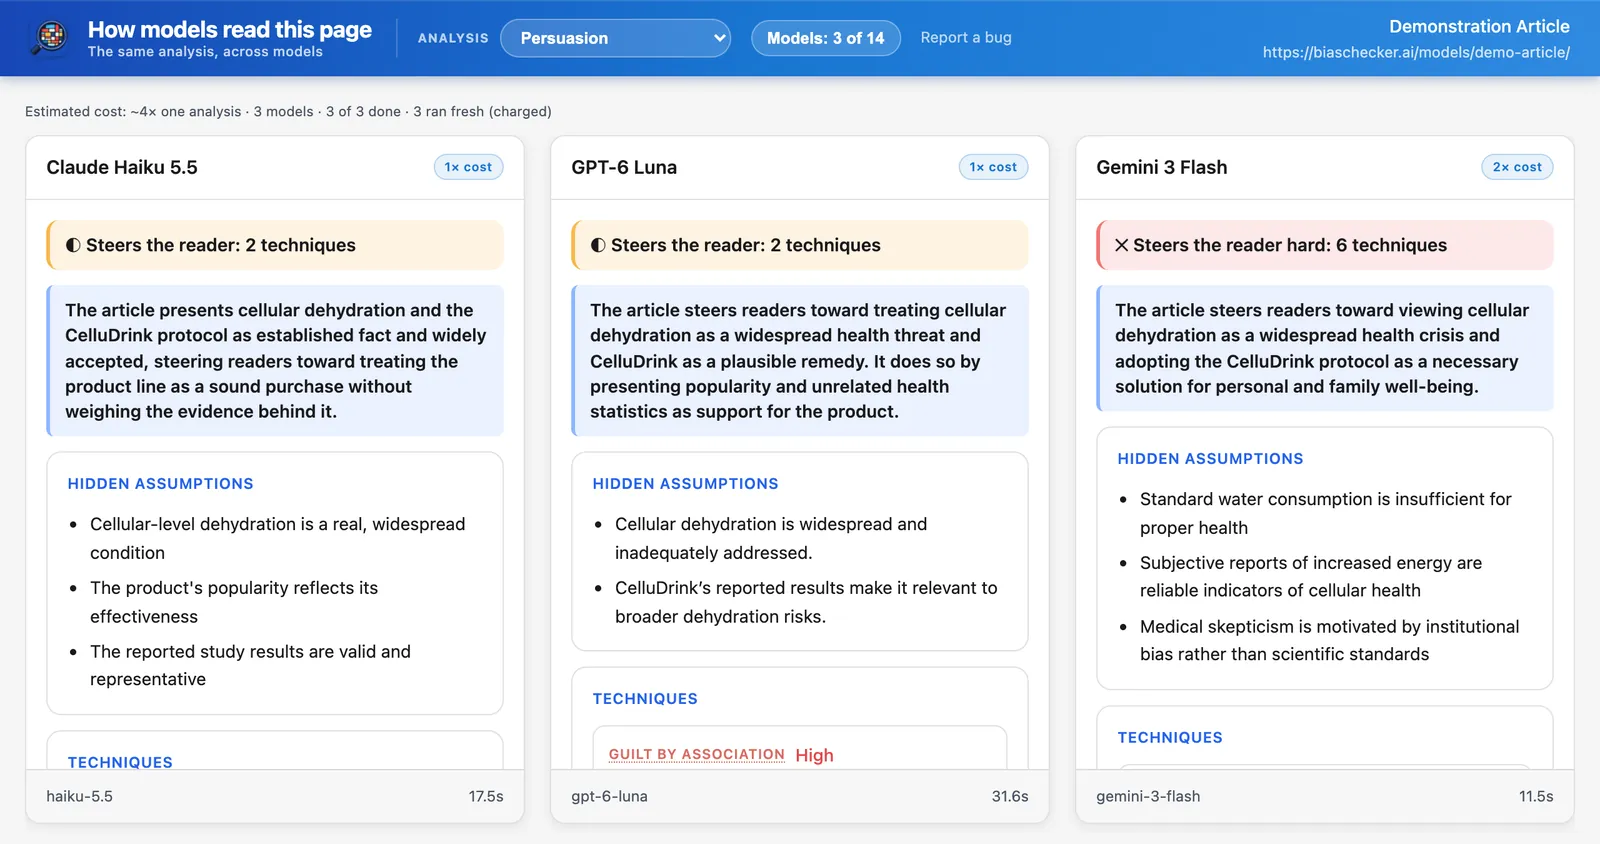Click the haiku-5.5 model id footer
This screenshot has height=844, width=1600.
click(x=79, y=796)
